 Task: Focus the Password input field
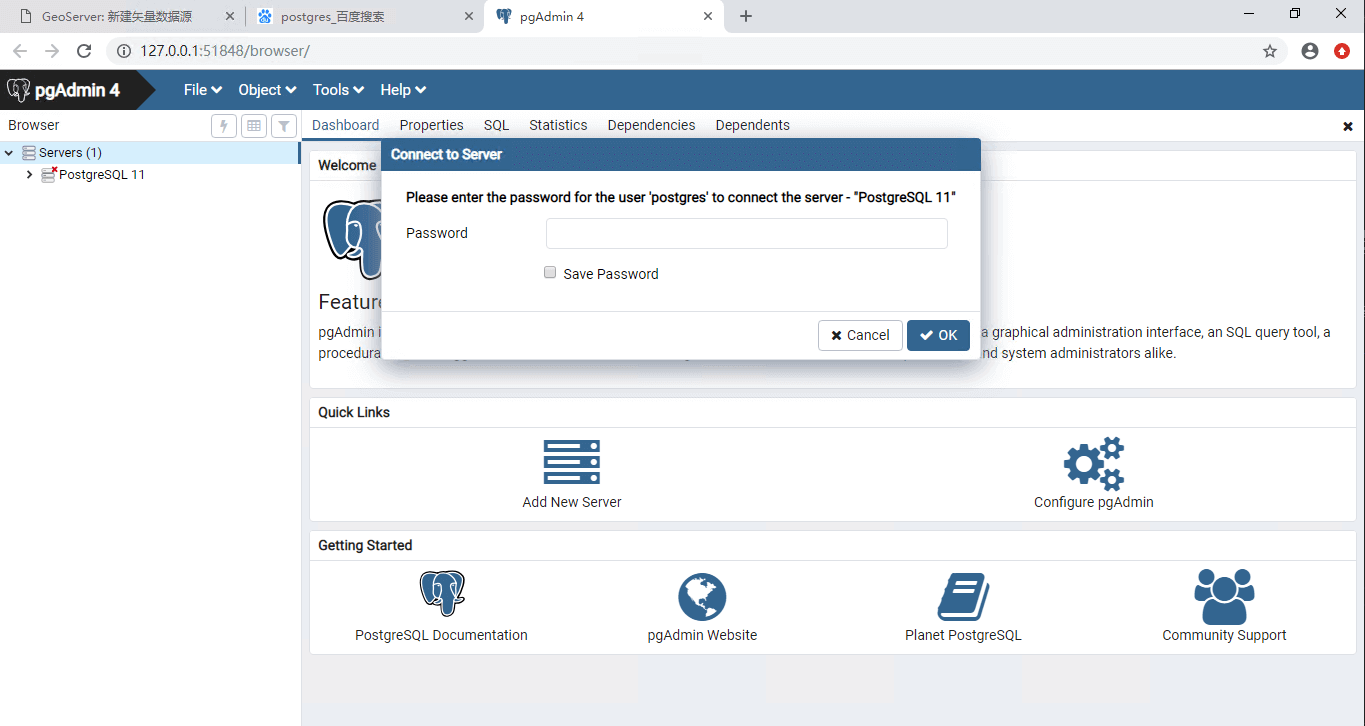[x=746, y=234]
